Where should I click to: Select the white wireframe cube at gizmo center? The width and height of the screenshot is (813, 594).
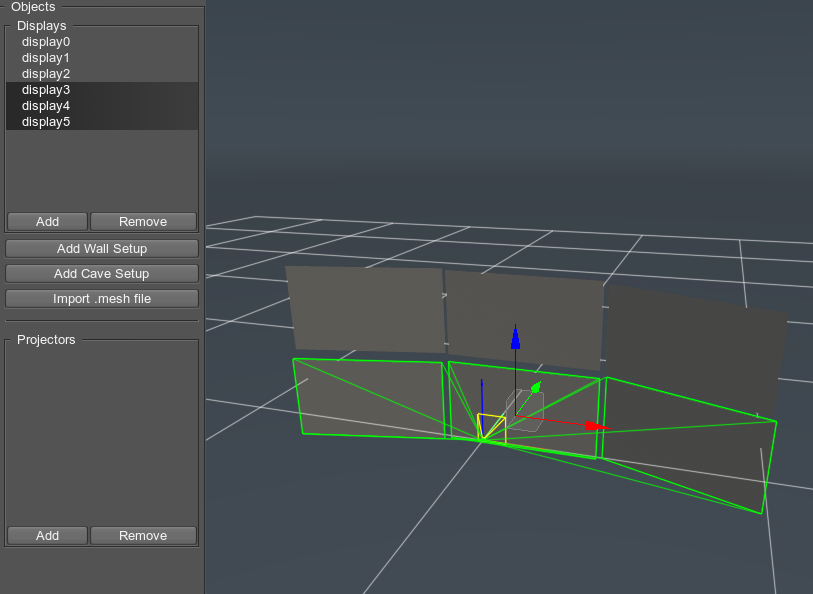click(x=526, y=409)
